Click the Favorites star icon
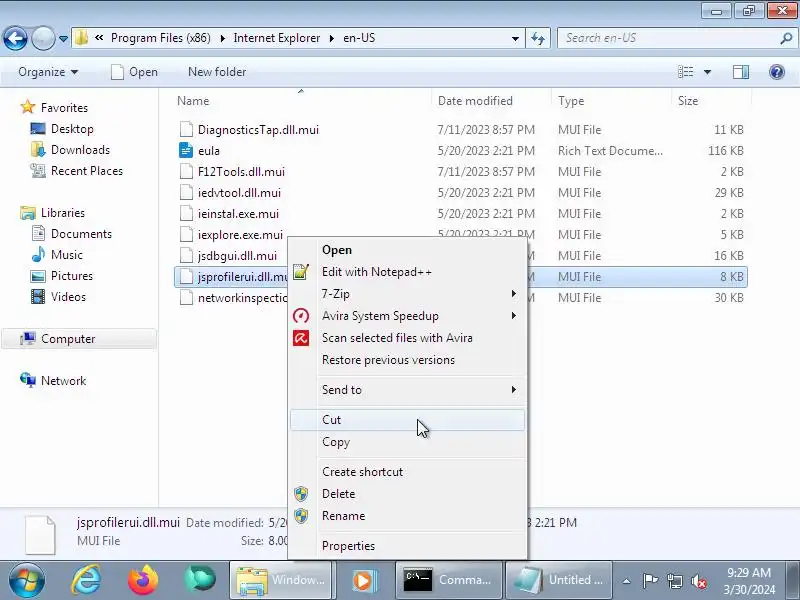The height and width of the screenshot is (600, 800). coord(28,107)
